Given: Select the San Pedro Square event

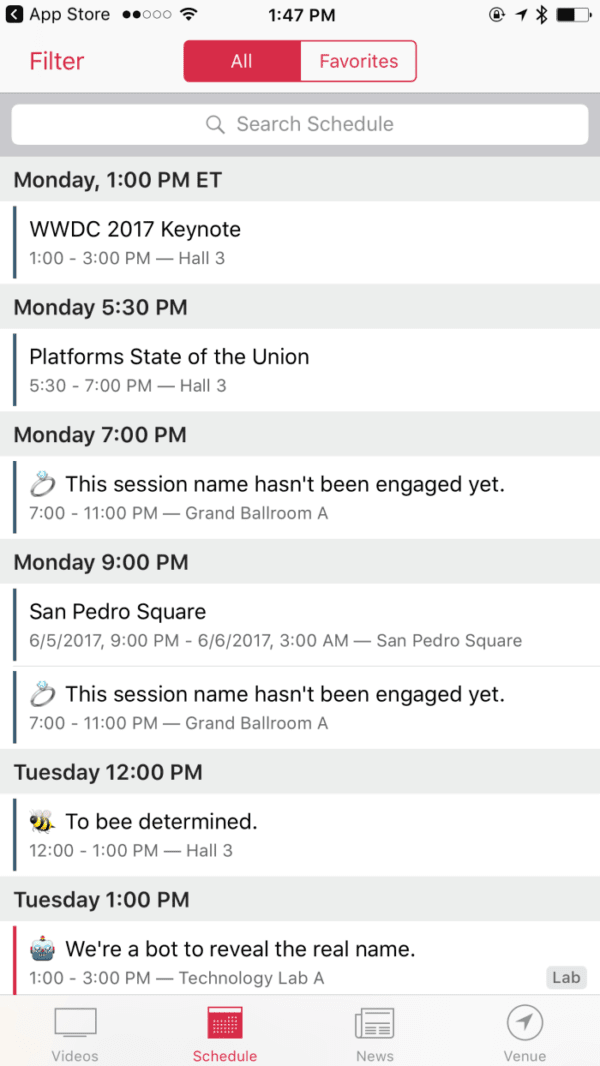Looking at the screenshot, I should tap(300, 625).
